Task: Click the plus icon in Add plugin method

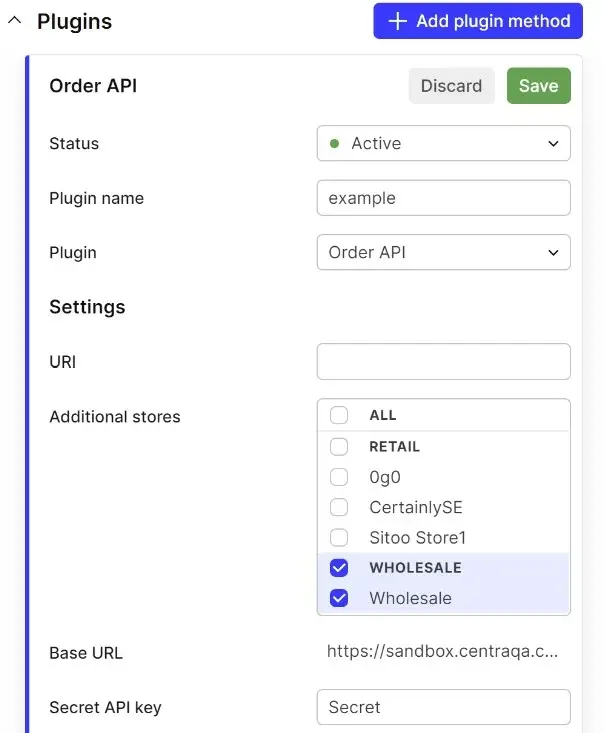Action: coord(397,21)
